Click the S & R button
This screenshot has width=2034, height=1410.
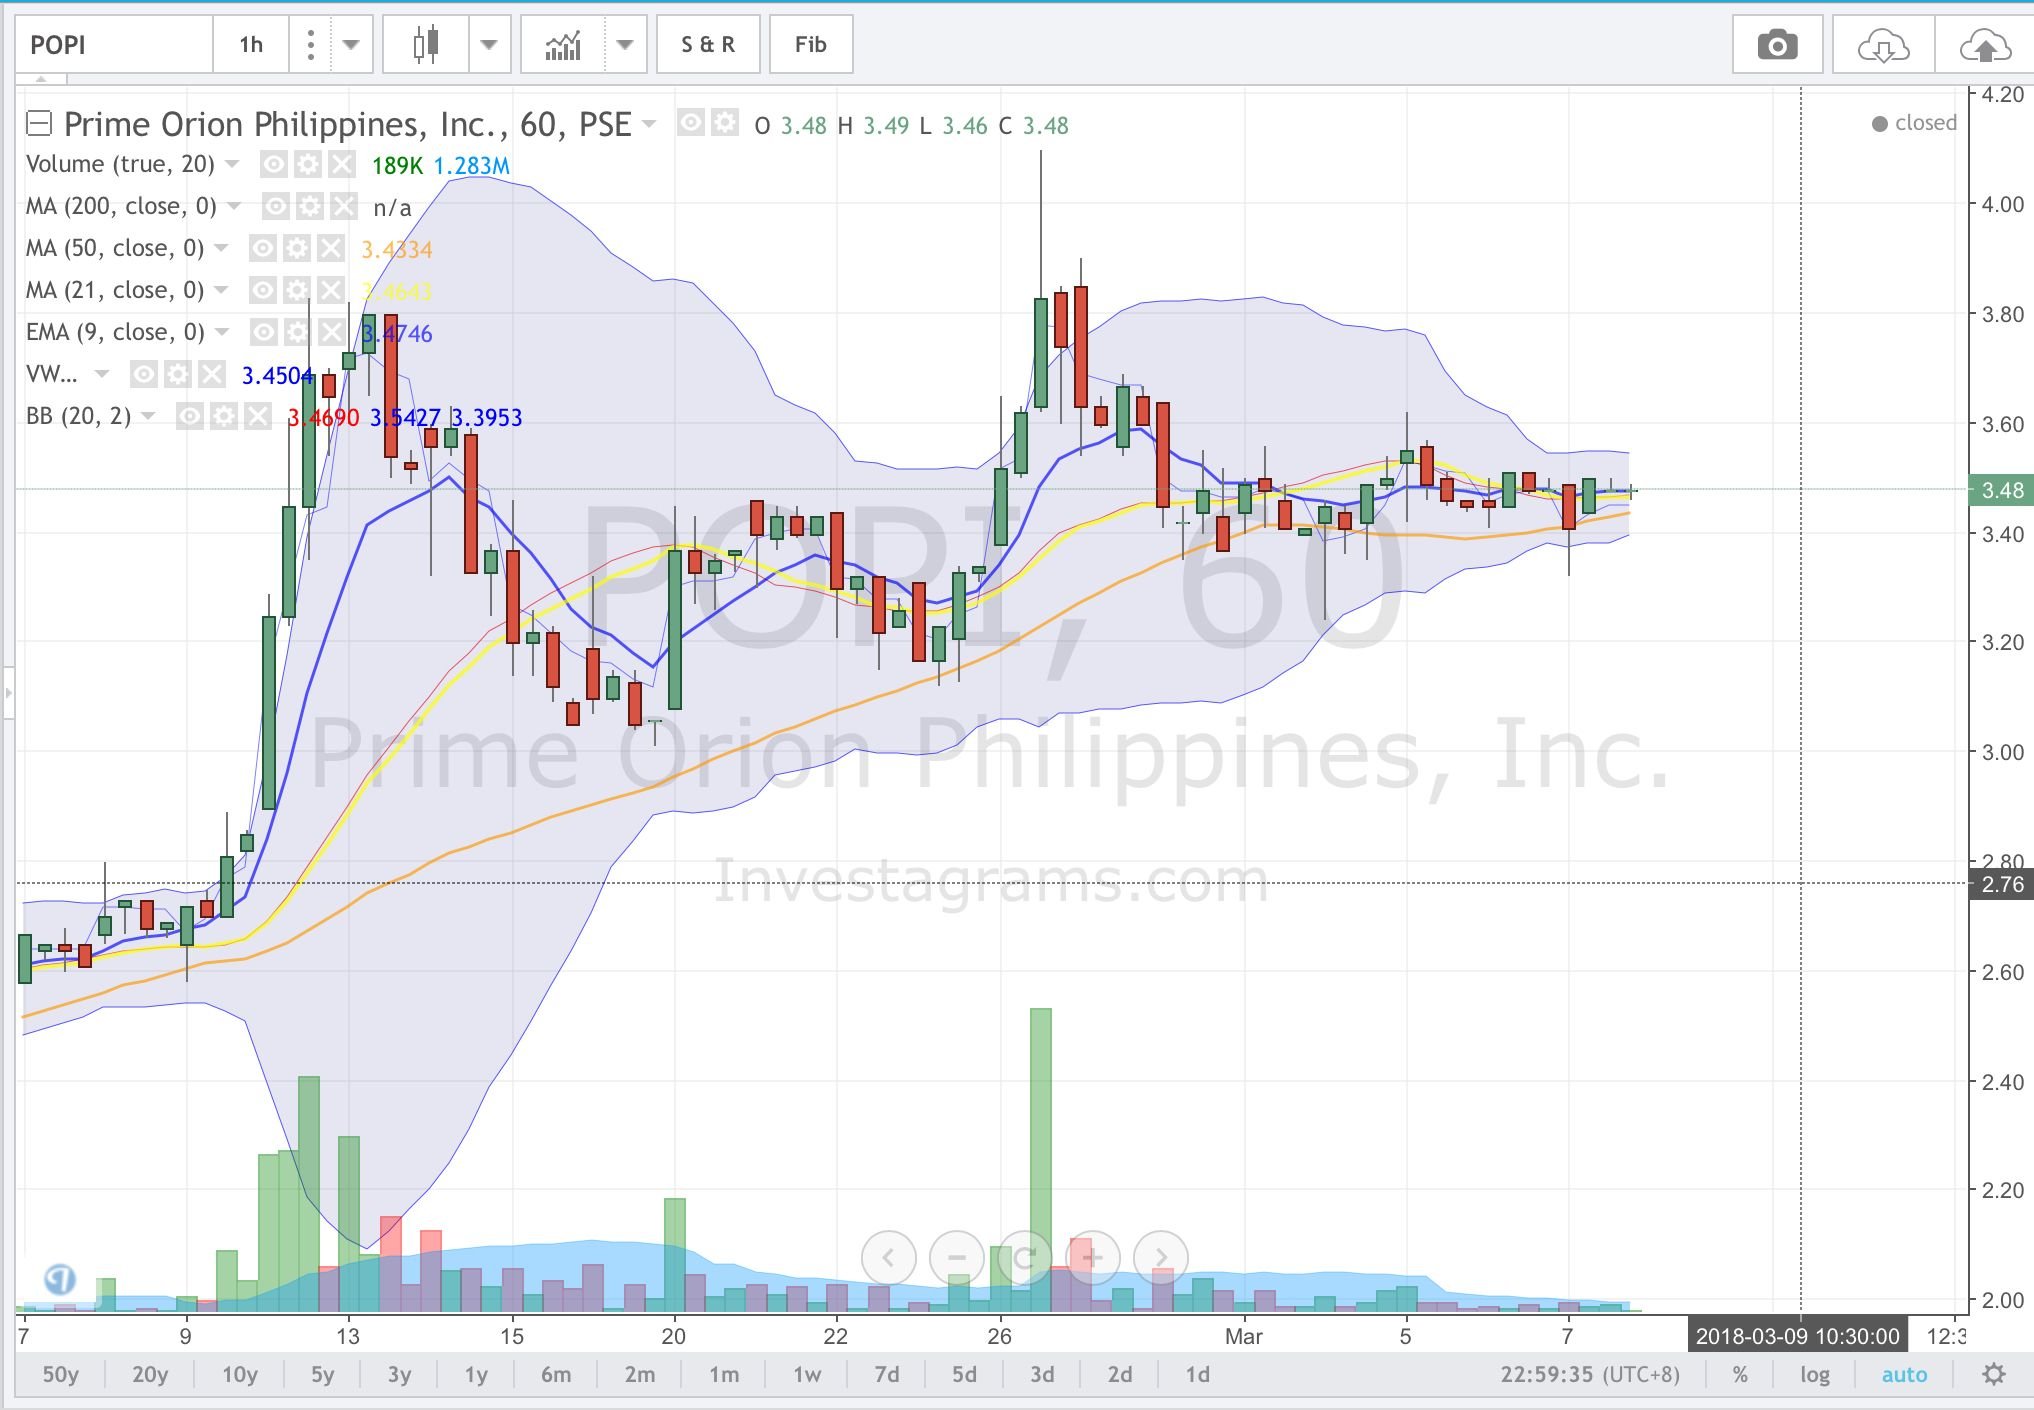coord(708,45)
